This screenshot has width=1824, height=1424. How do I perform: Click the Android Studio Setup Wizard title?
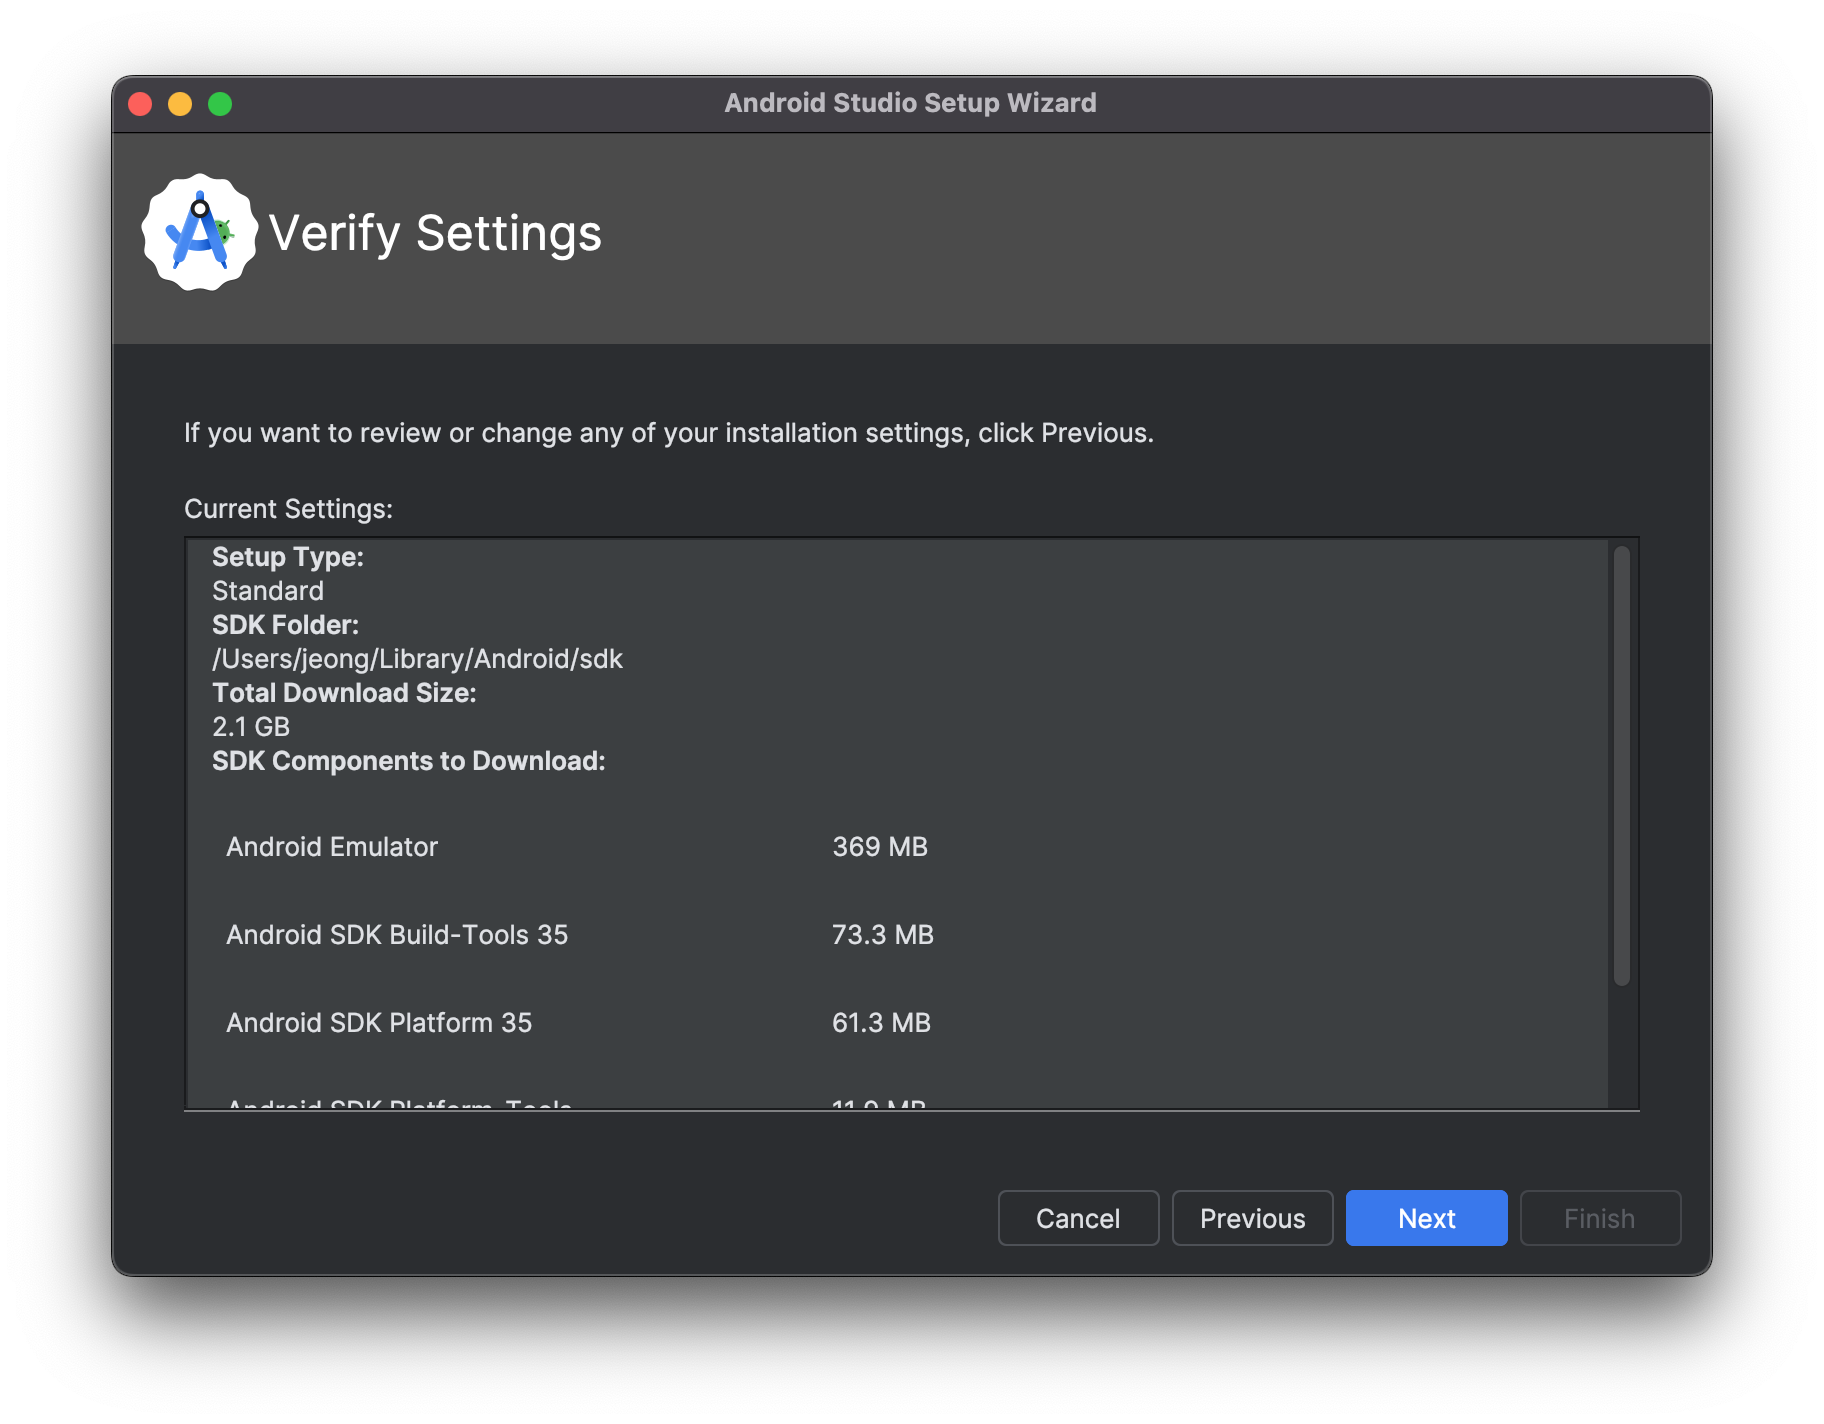[910, 103]
